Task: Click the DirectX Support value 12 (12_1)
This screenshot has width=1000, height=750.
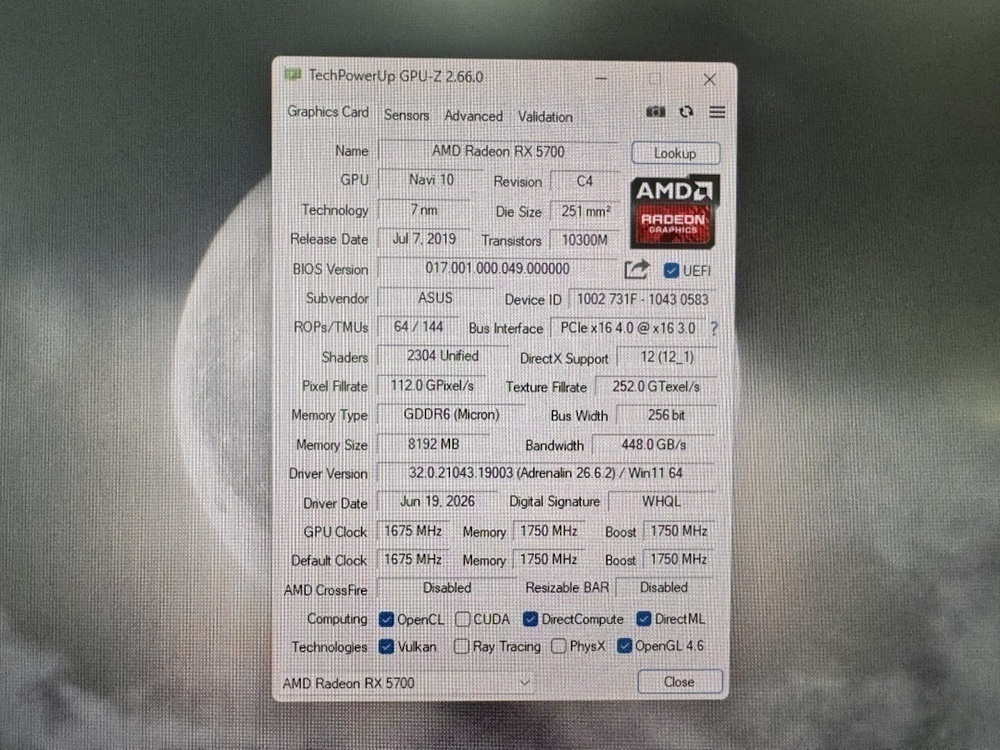Action: pos(667,357)
